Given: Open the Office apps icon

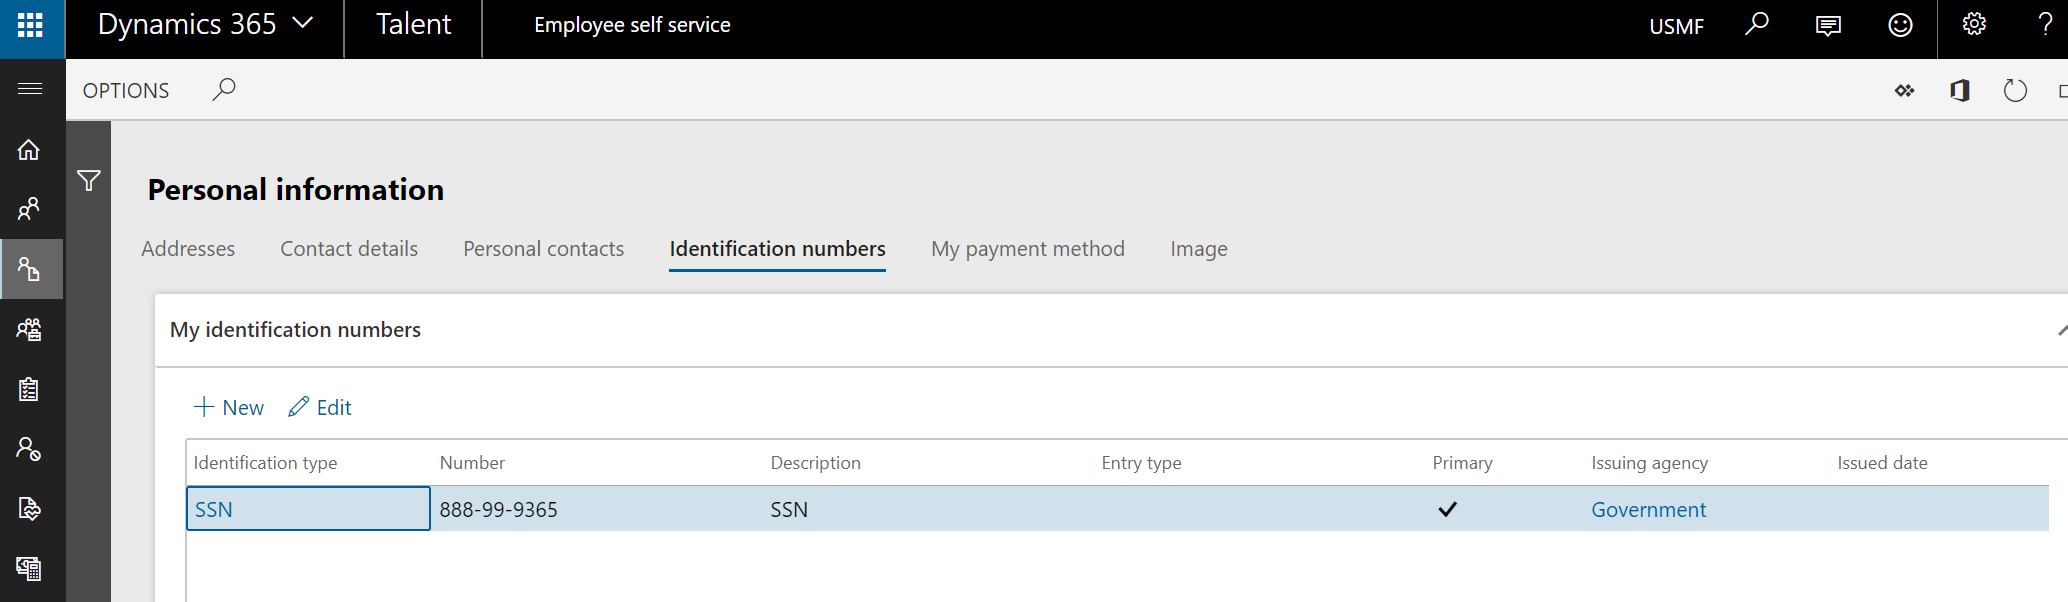Looking at the screenshot, I should point(1960,90).
